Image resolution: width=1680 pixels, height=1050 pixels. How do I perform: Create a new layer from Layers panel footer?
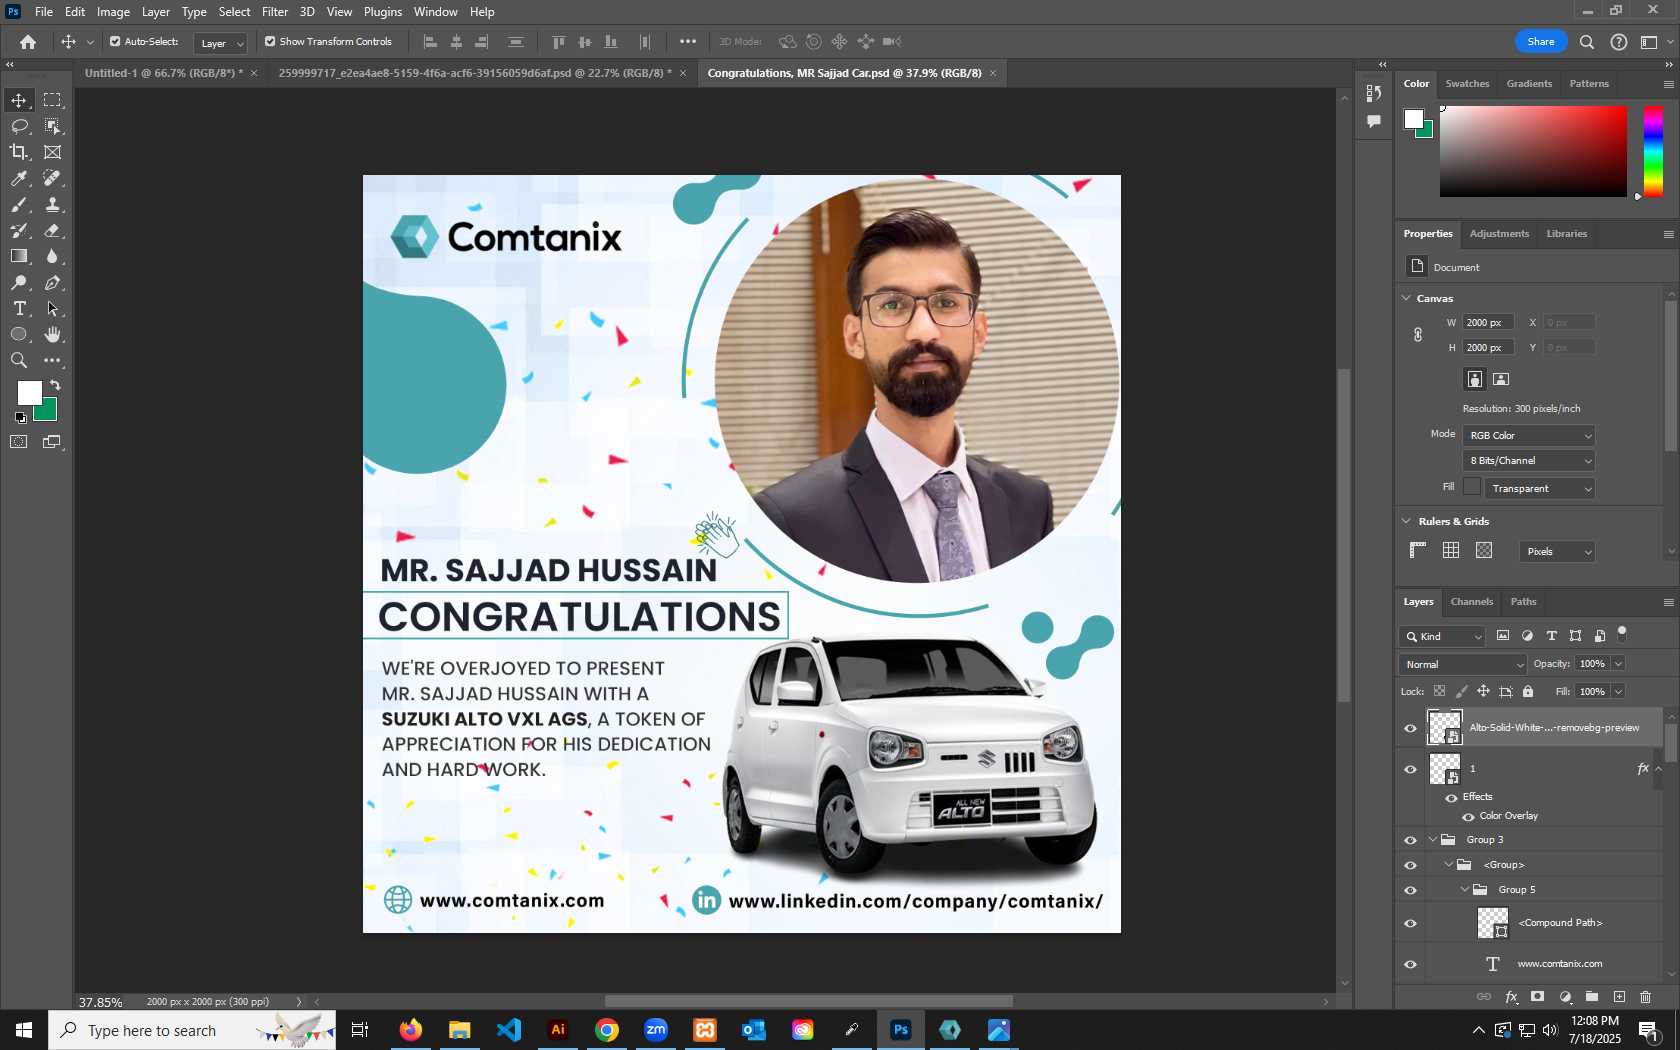[x=1619, y=997]
